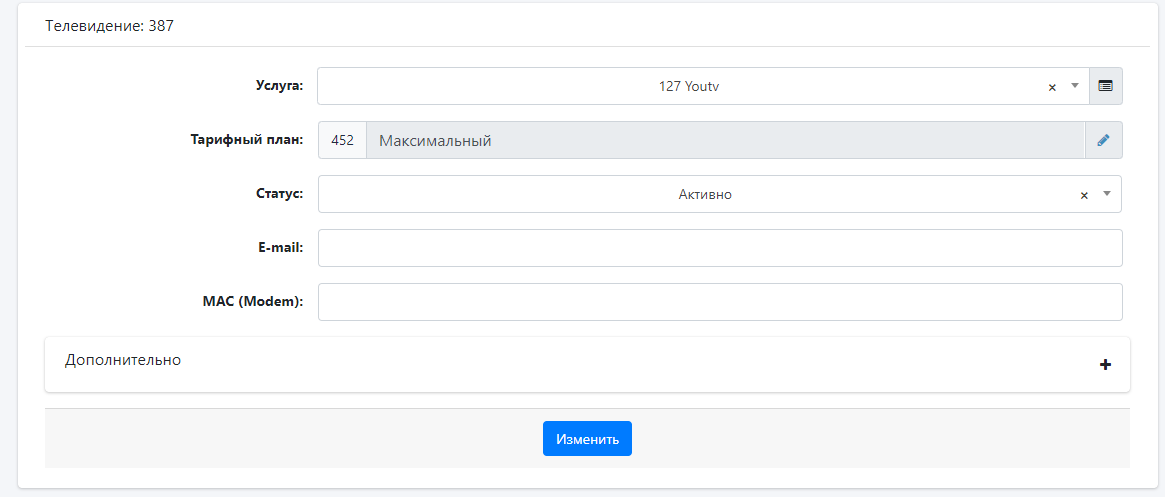Click the tariff plan ID 452 box

click(x=342, y=140)
